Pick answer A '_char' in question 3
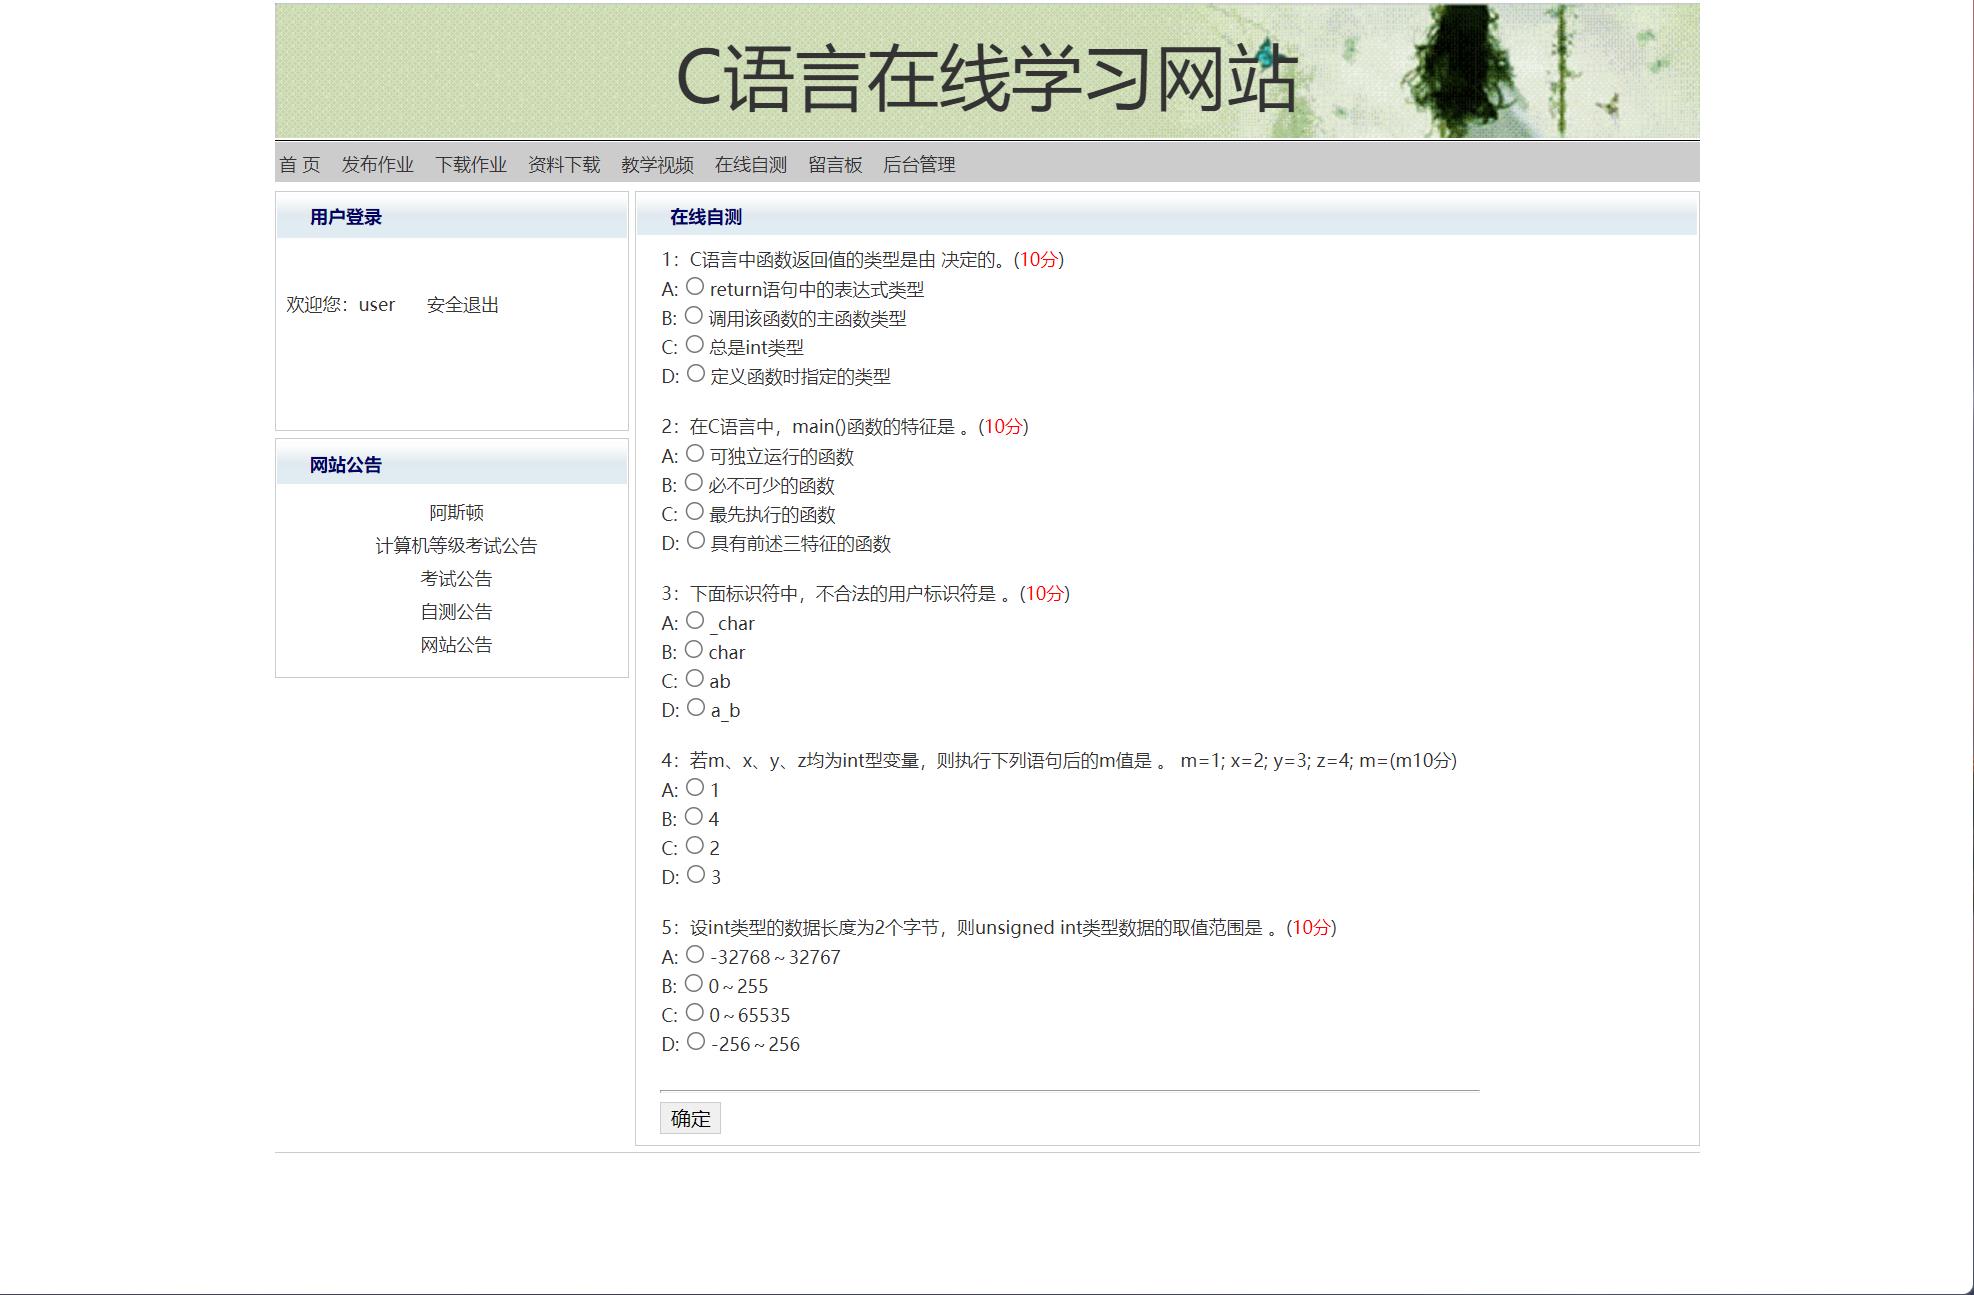This screenshot has width=1974, height=1295. tap(695, 621)
